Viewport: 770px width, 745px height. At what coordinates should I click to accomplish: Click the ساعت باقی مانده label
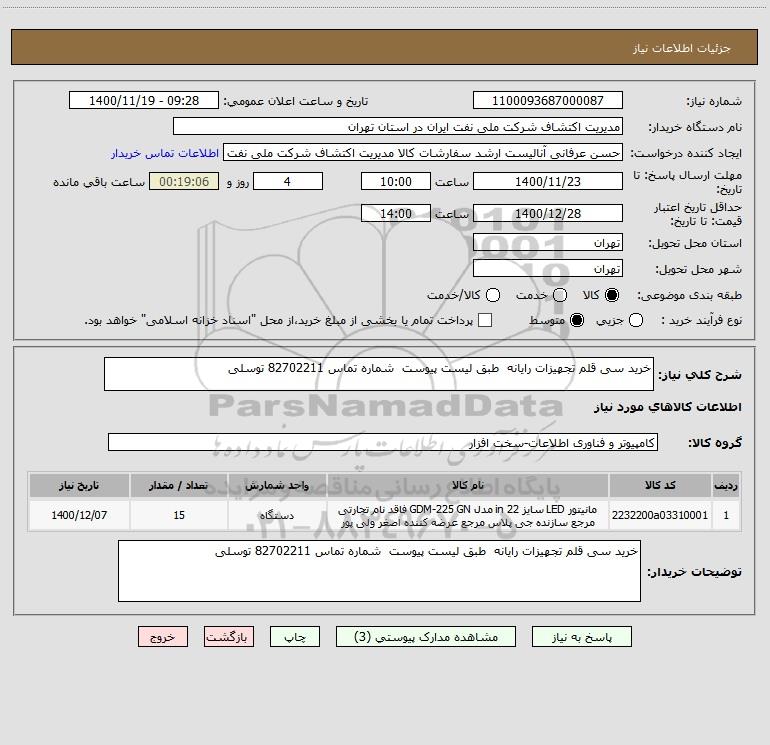pos(99,182)
